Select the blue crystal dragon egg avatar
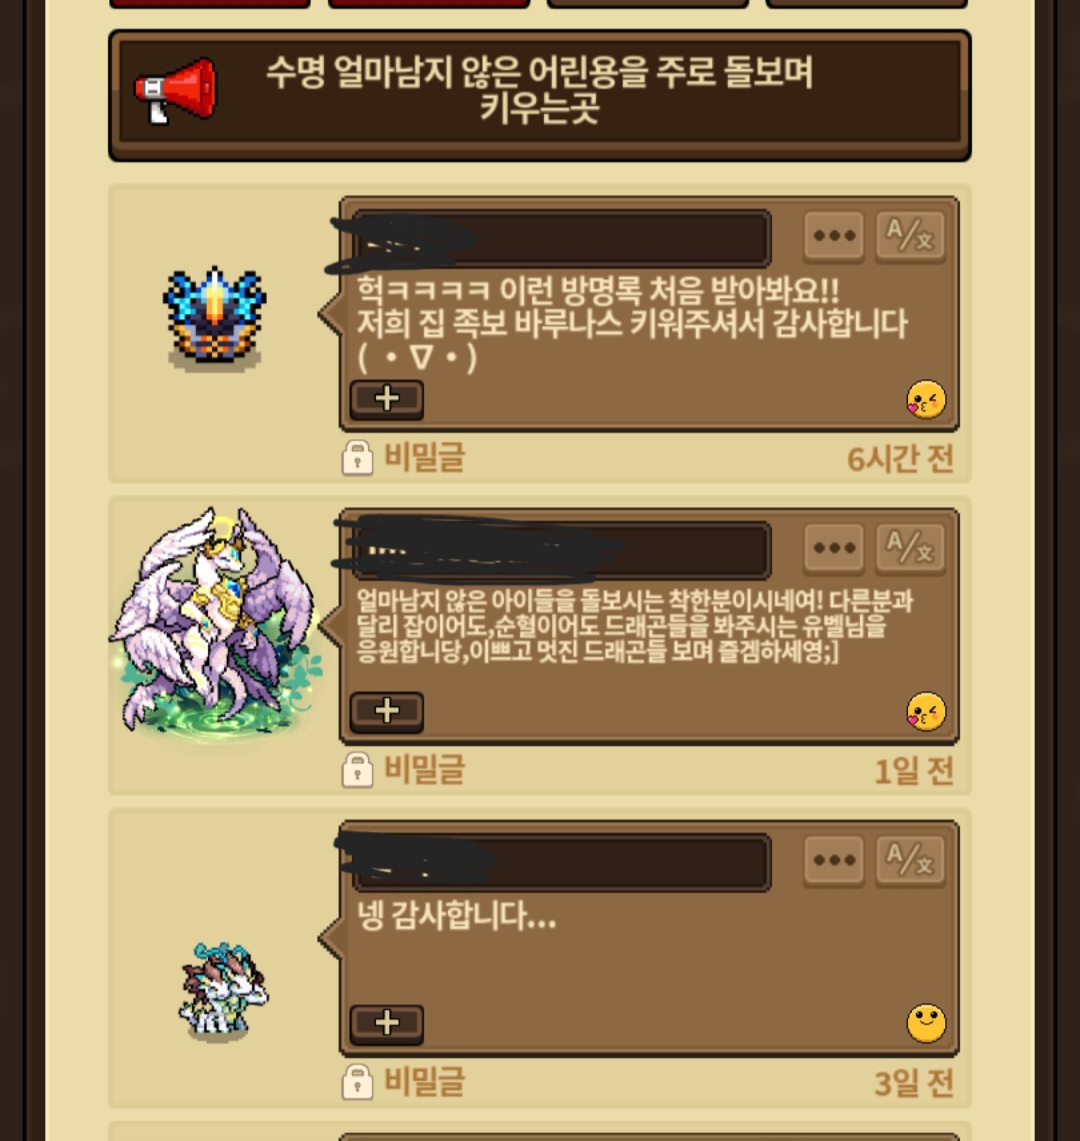The image size is (1080, 1141). [215, 319]
